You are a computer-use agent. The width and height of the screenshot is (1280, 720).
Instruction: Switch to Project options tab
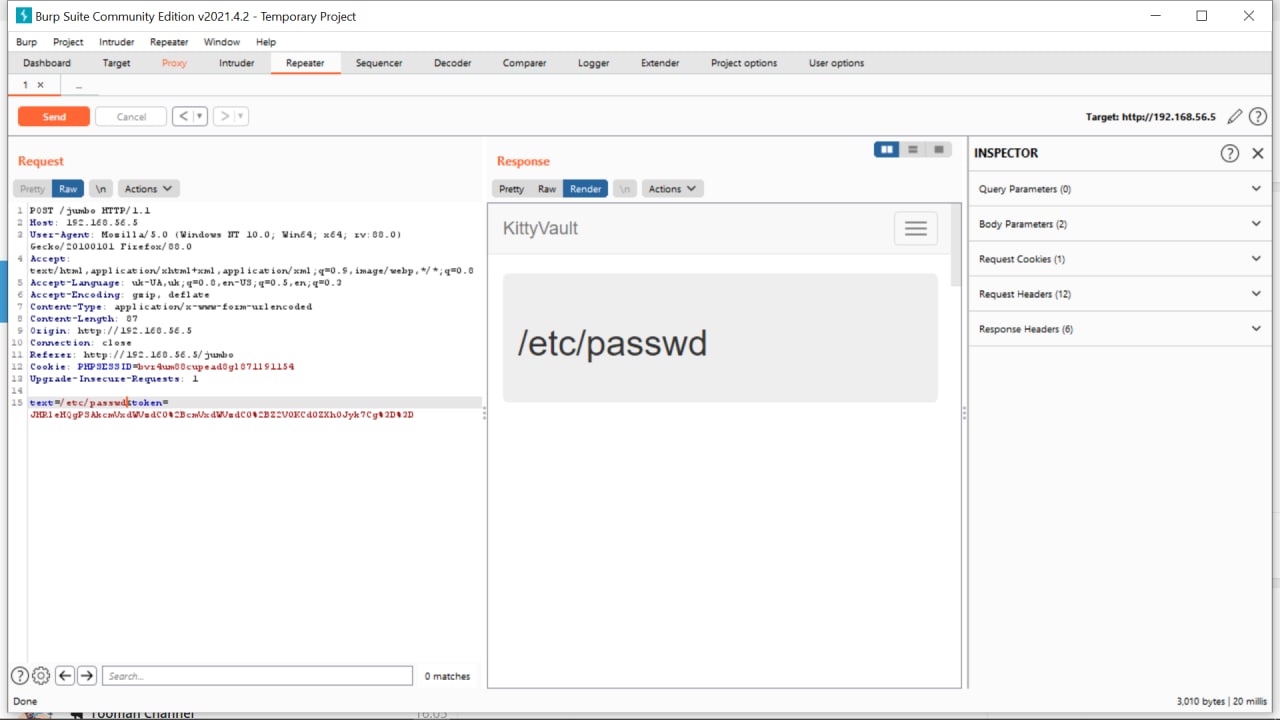pyautogui.click(x=744, y=63)
